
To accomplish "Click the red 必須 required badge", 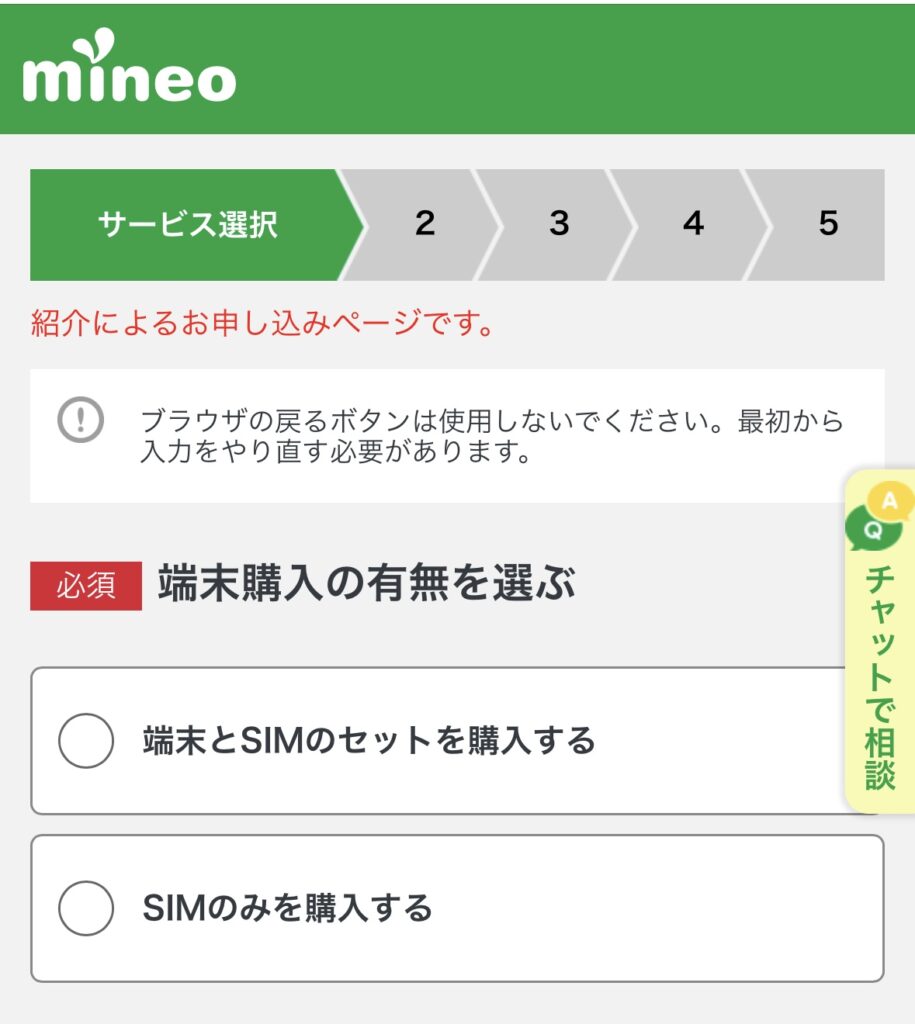I will (86, 586).
